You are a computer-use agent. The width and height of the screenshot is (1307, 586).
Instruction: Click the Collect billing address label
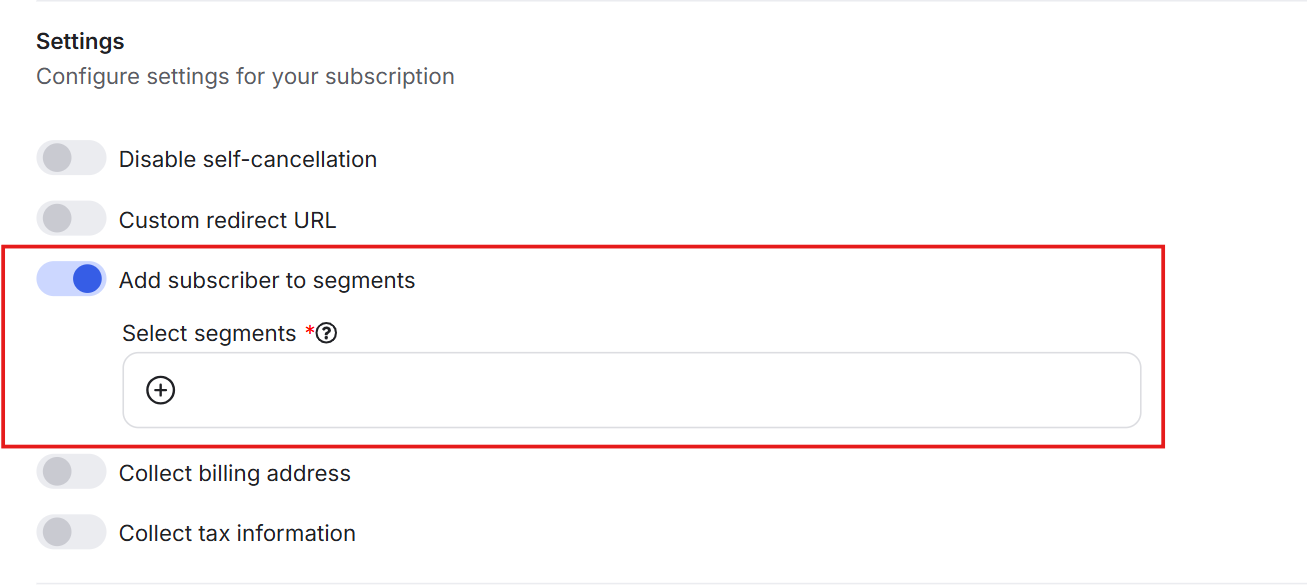coord(235,473)
